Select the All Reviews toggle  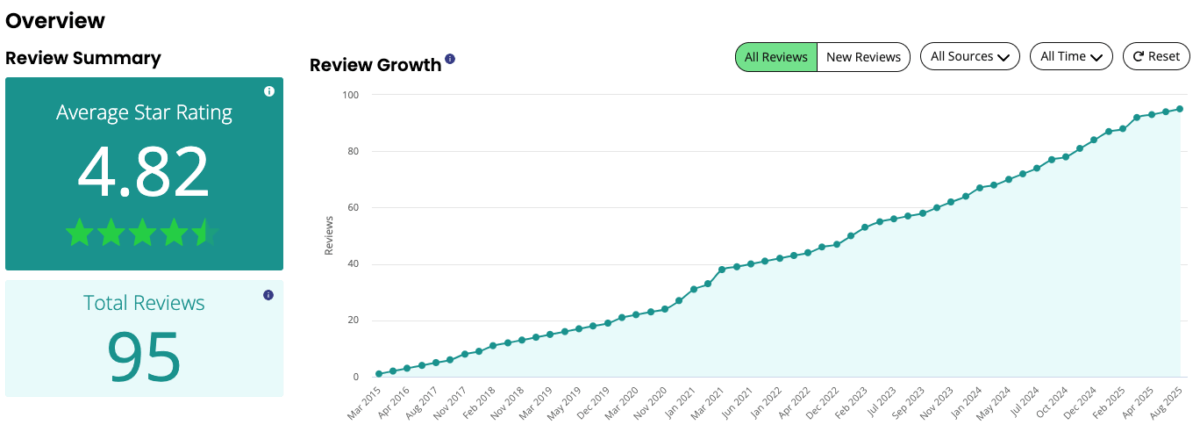(x=777, y=57)
